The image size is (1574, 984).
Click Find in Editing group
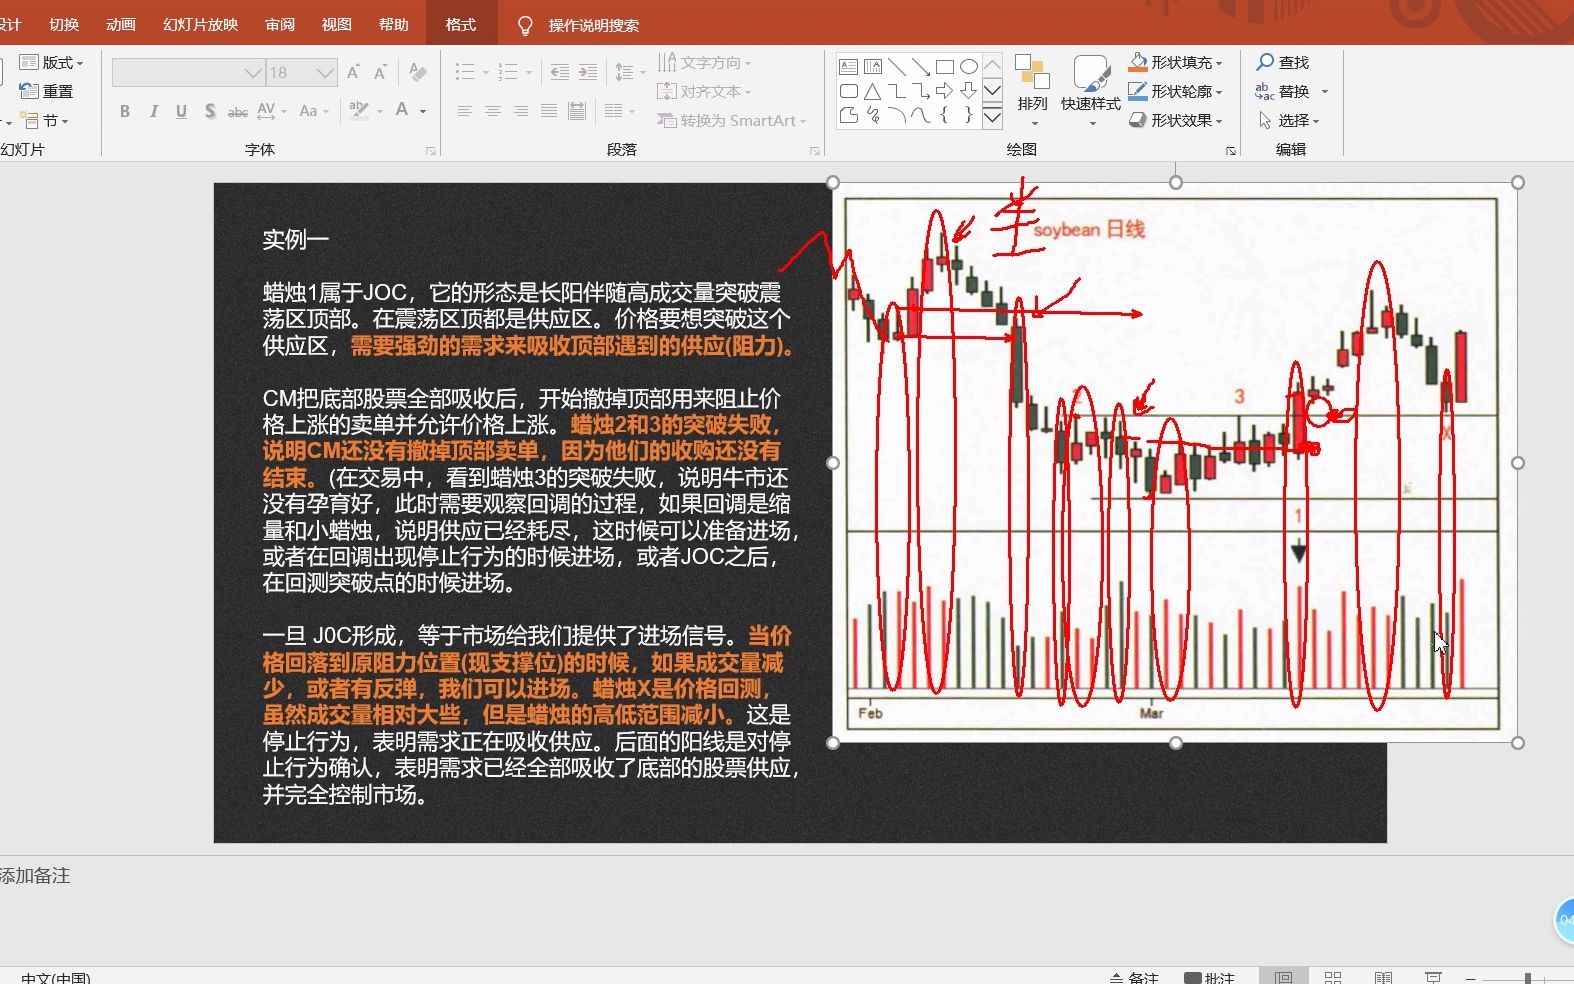[x=1282, y=62]
